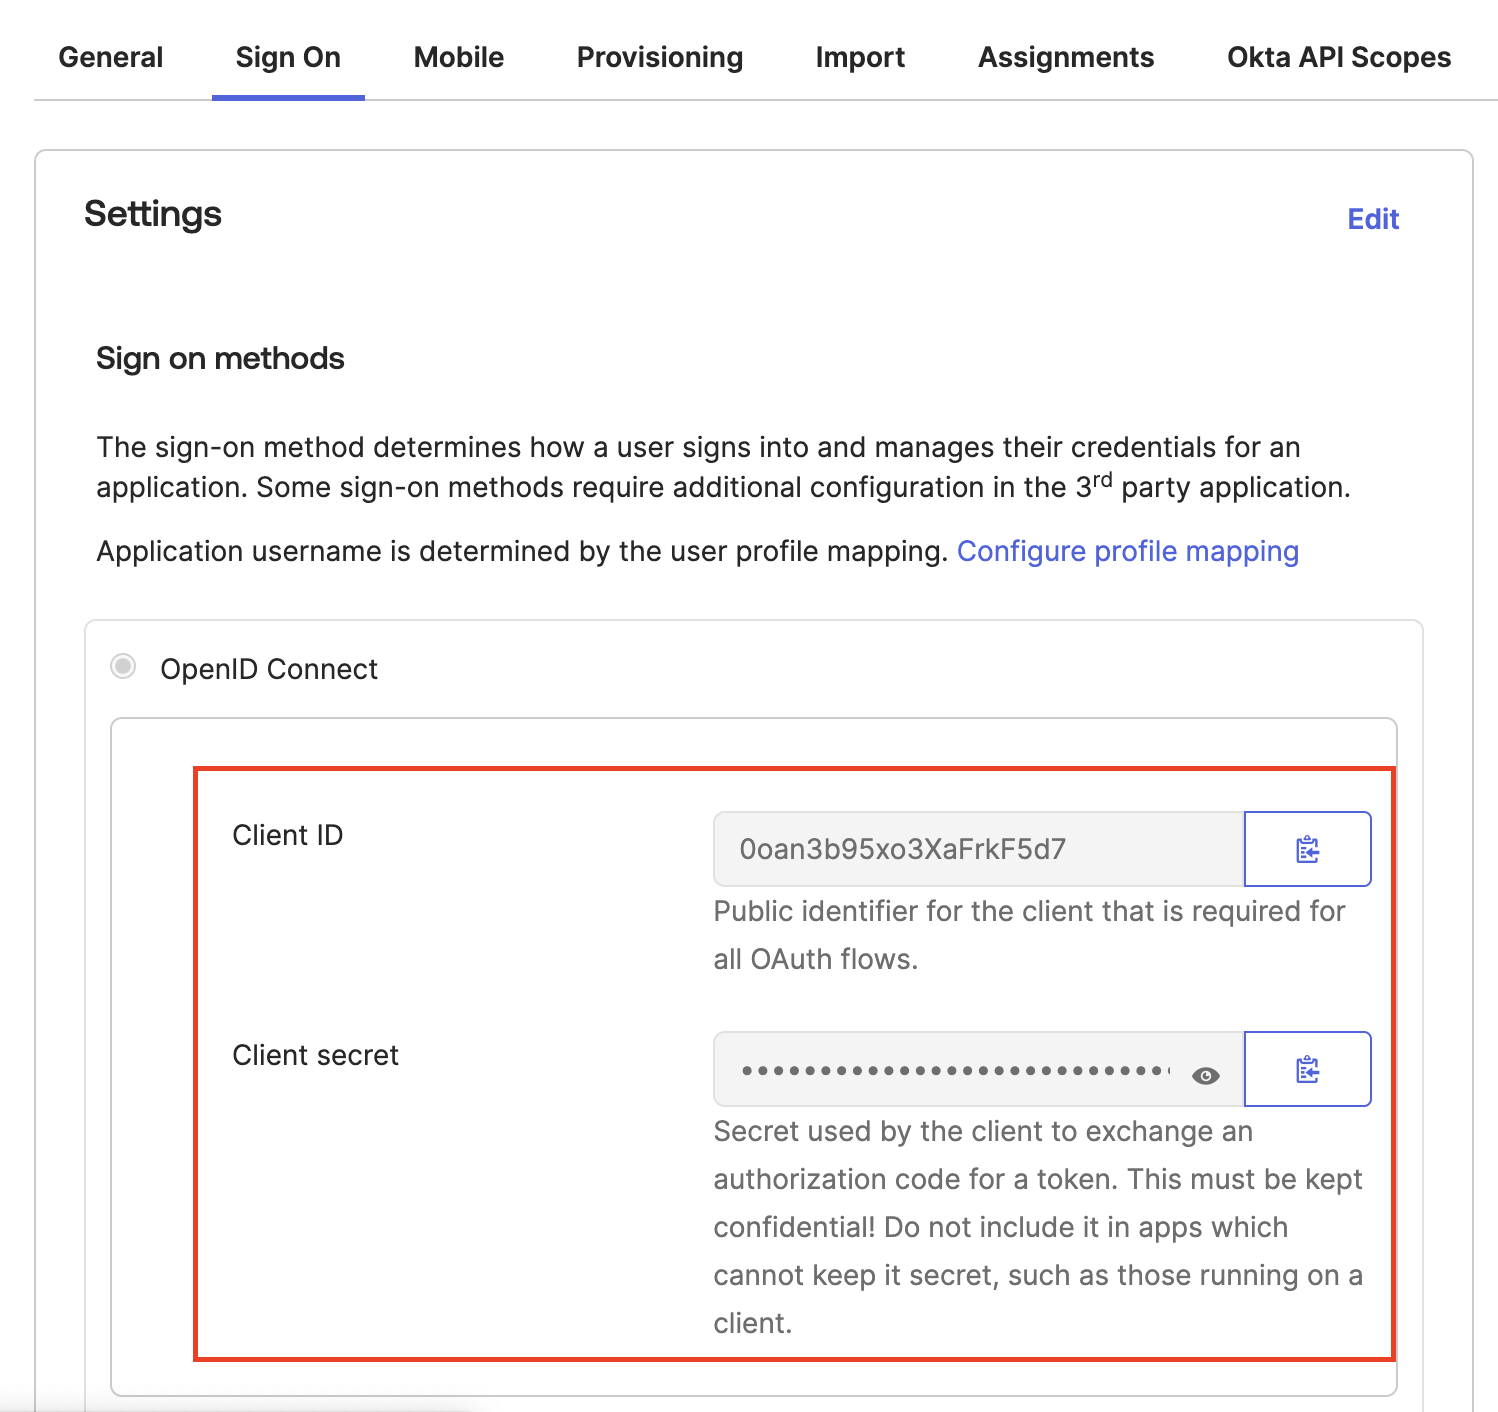Switch to the Import tab
Viewport: 1498px width, 1412px height.
pos(860,58)
